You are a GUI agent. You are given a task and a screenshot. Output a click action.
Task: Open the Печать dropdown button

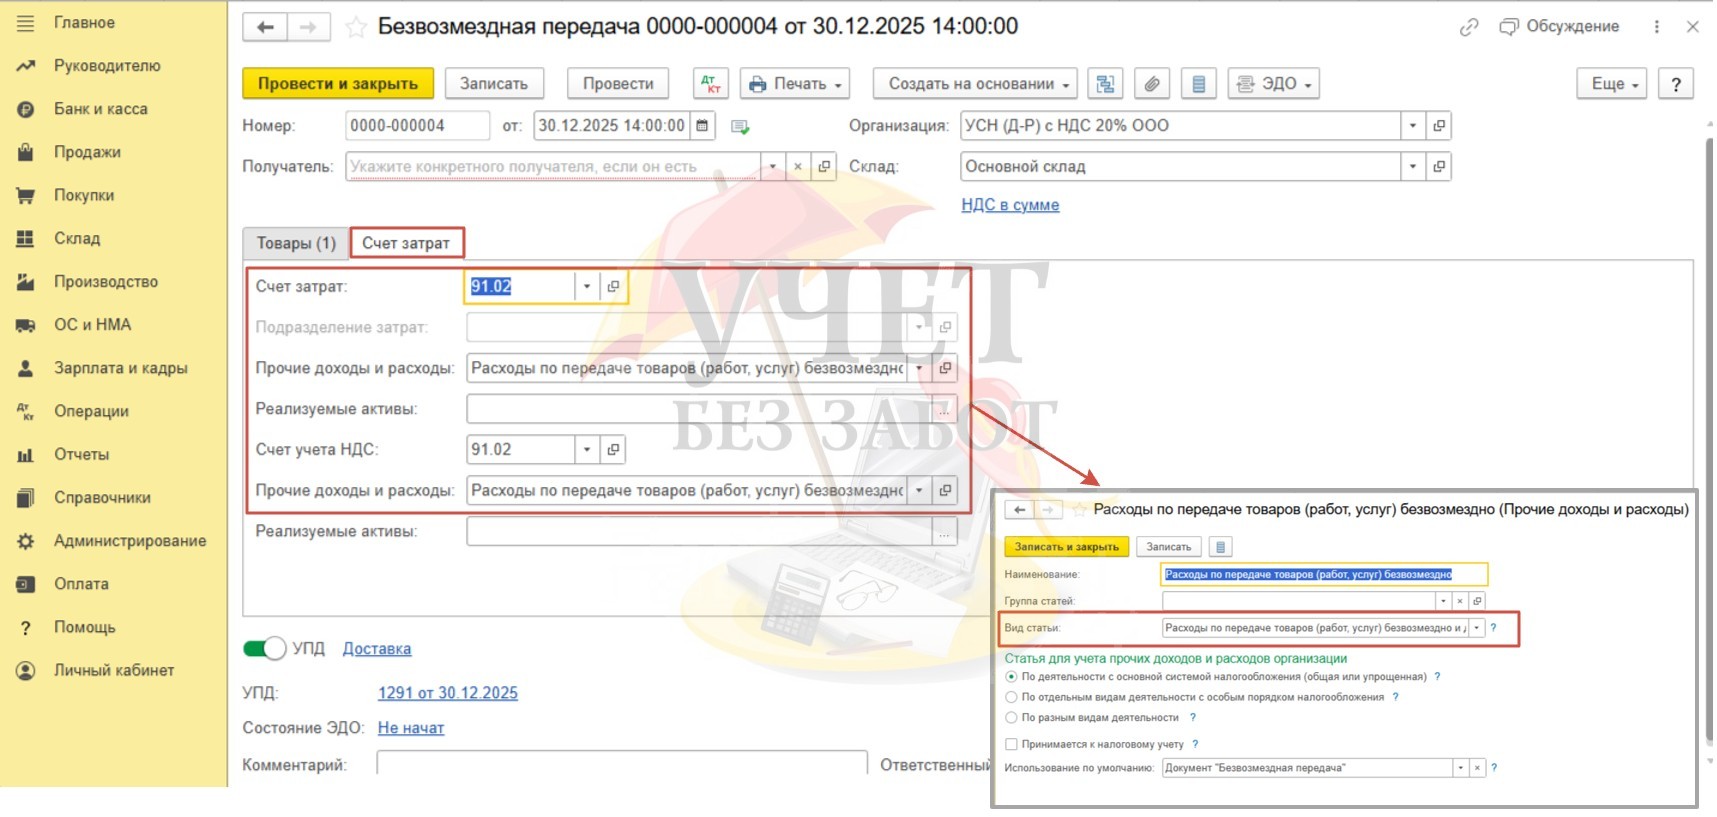[x=795, y=84]
